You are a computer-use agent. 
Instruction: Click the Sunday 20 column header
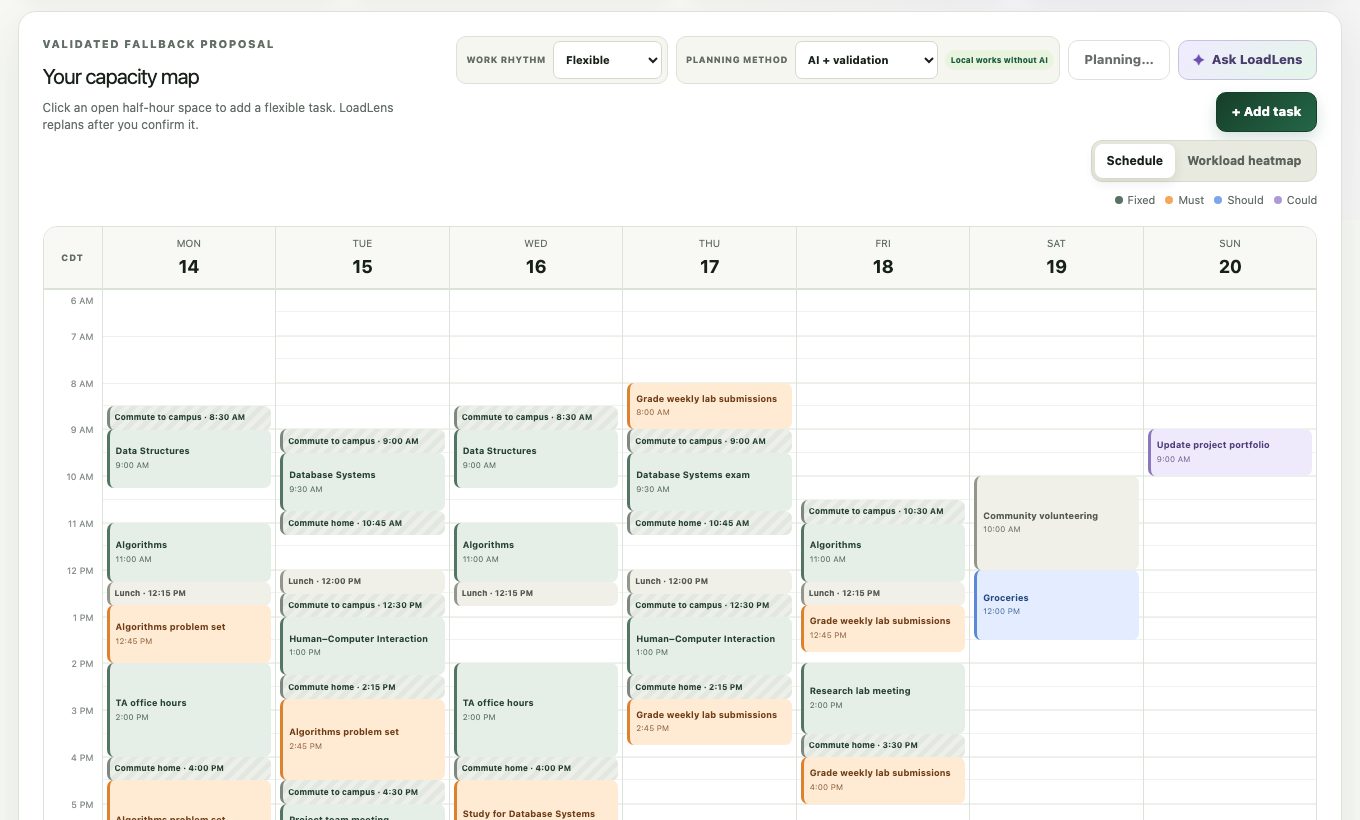point(1230,258)
